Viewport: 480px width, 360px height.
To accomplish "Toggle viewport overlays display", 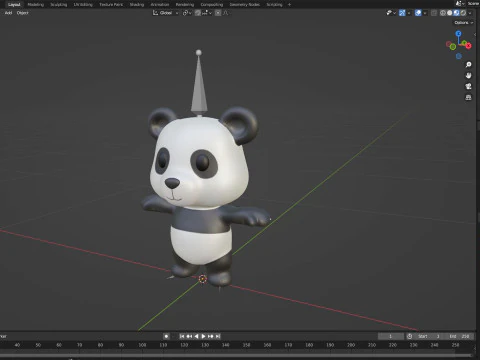I will (x=418, y=13).
